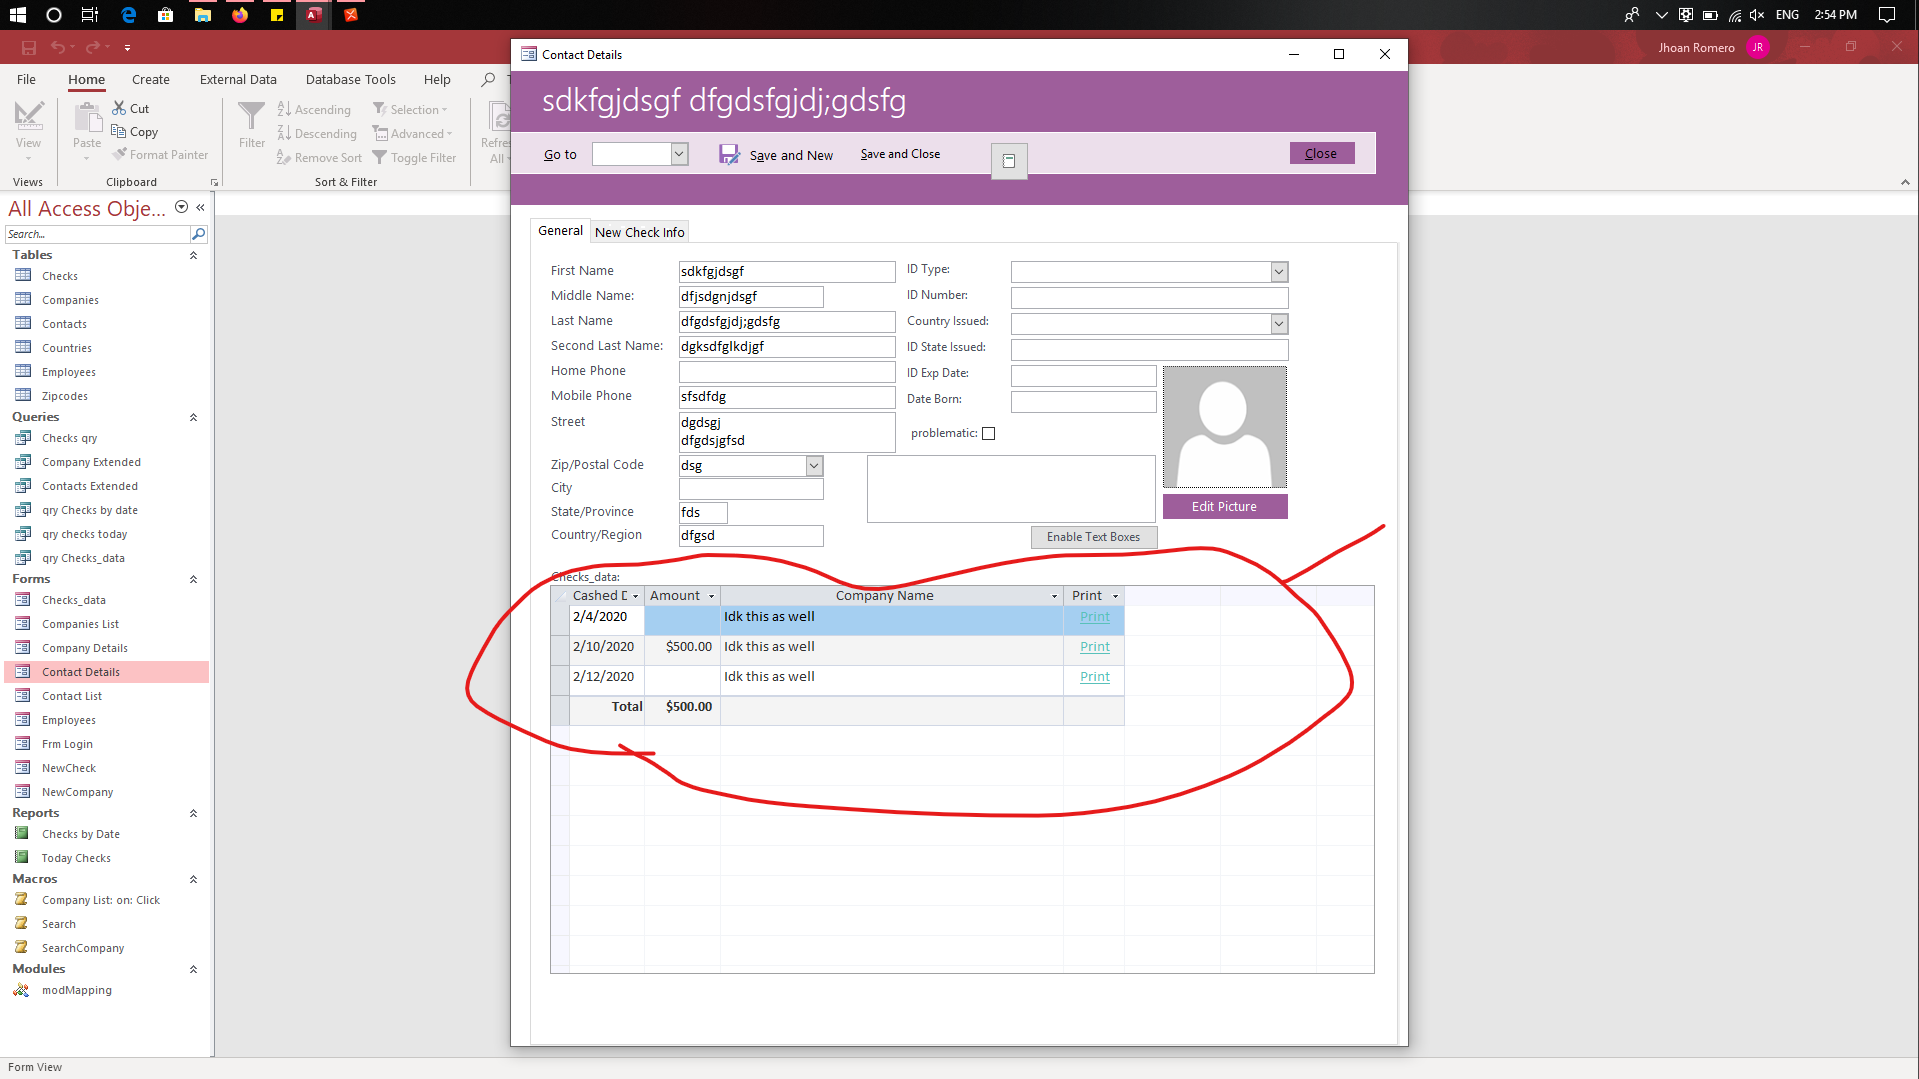Open the Checks table in navigation pane
The image size is (1919, 1079).
pos(59,276)
